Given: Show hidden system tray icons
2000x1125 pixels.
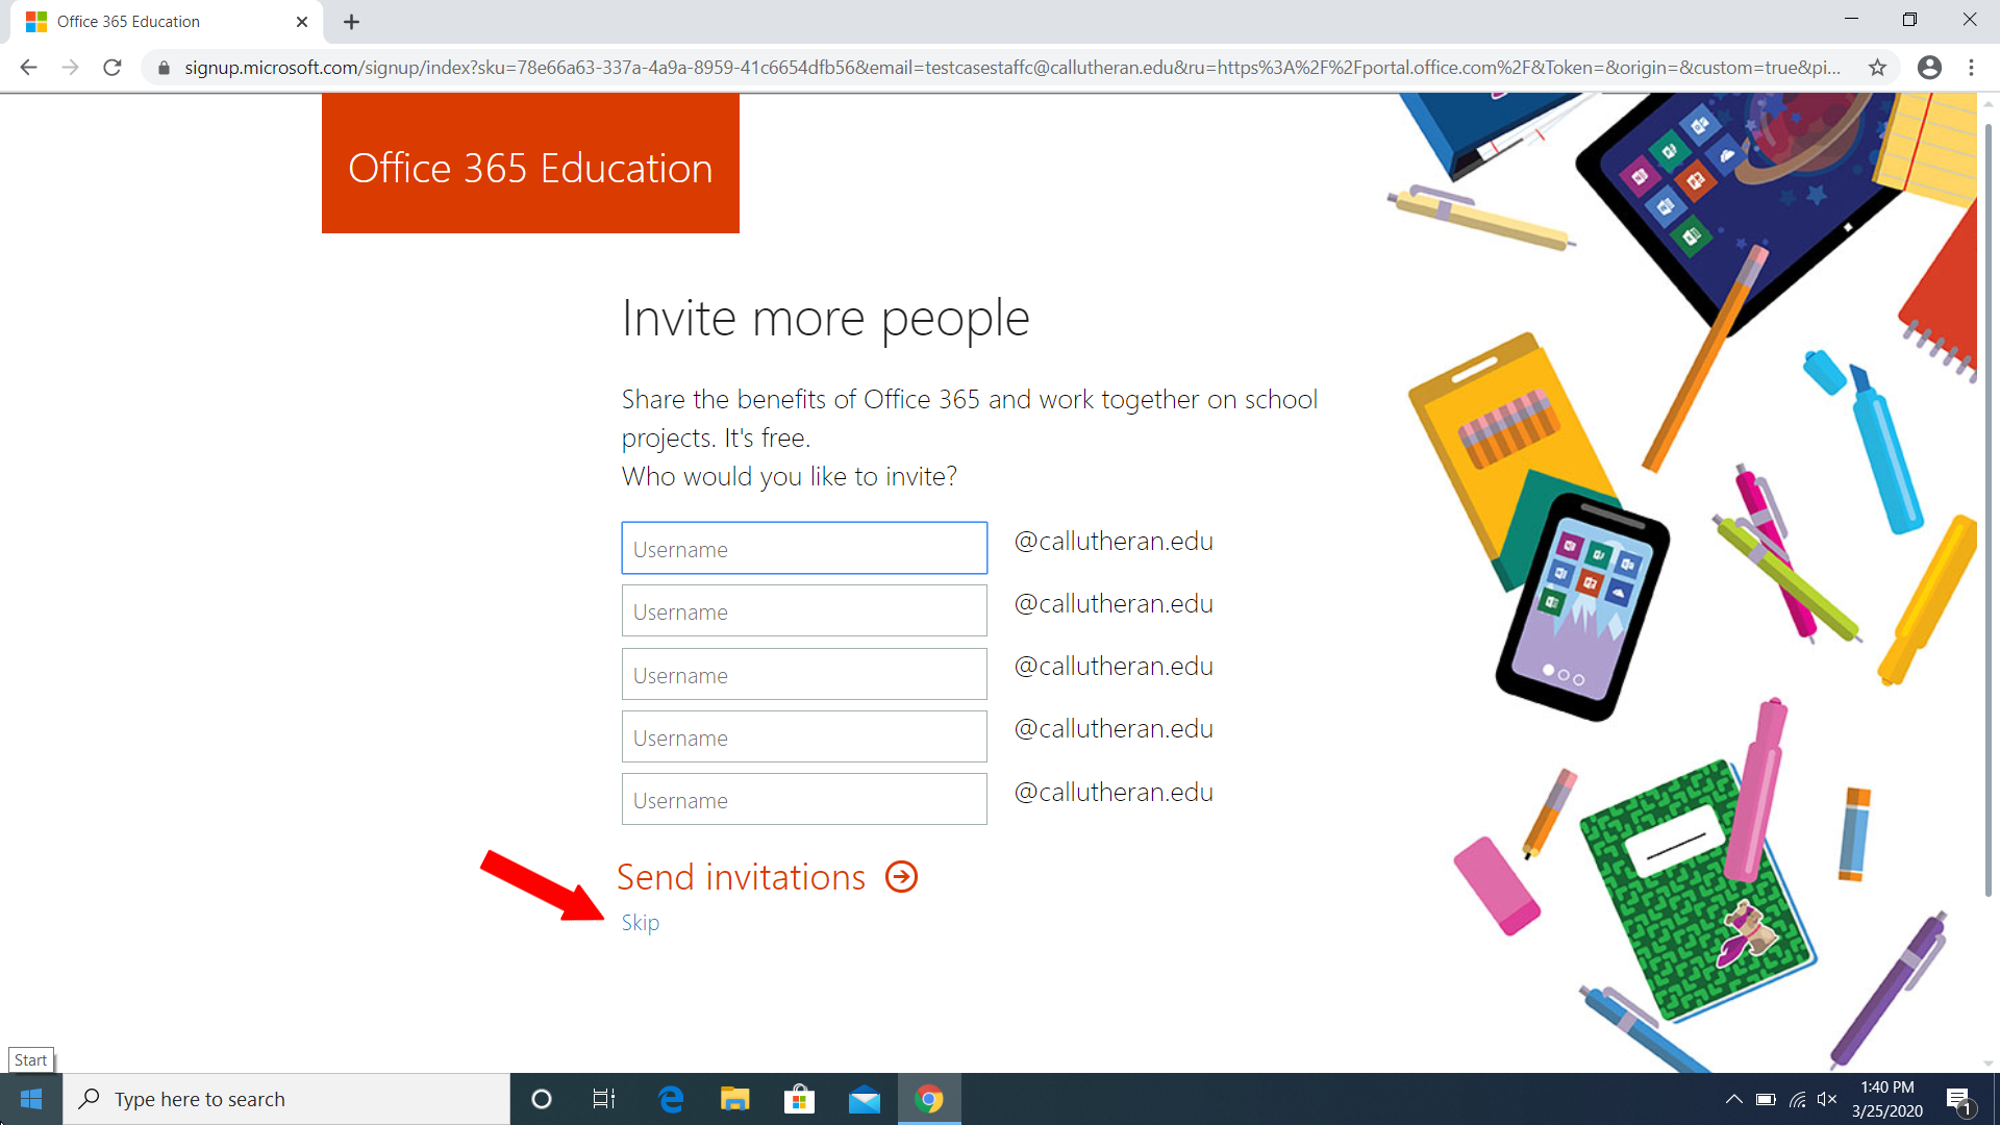Looking at the screenshot, I should pos(1734,1099).
